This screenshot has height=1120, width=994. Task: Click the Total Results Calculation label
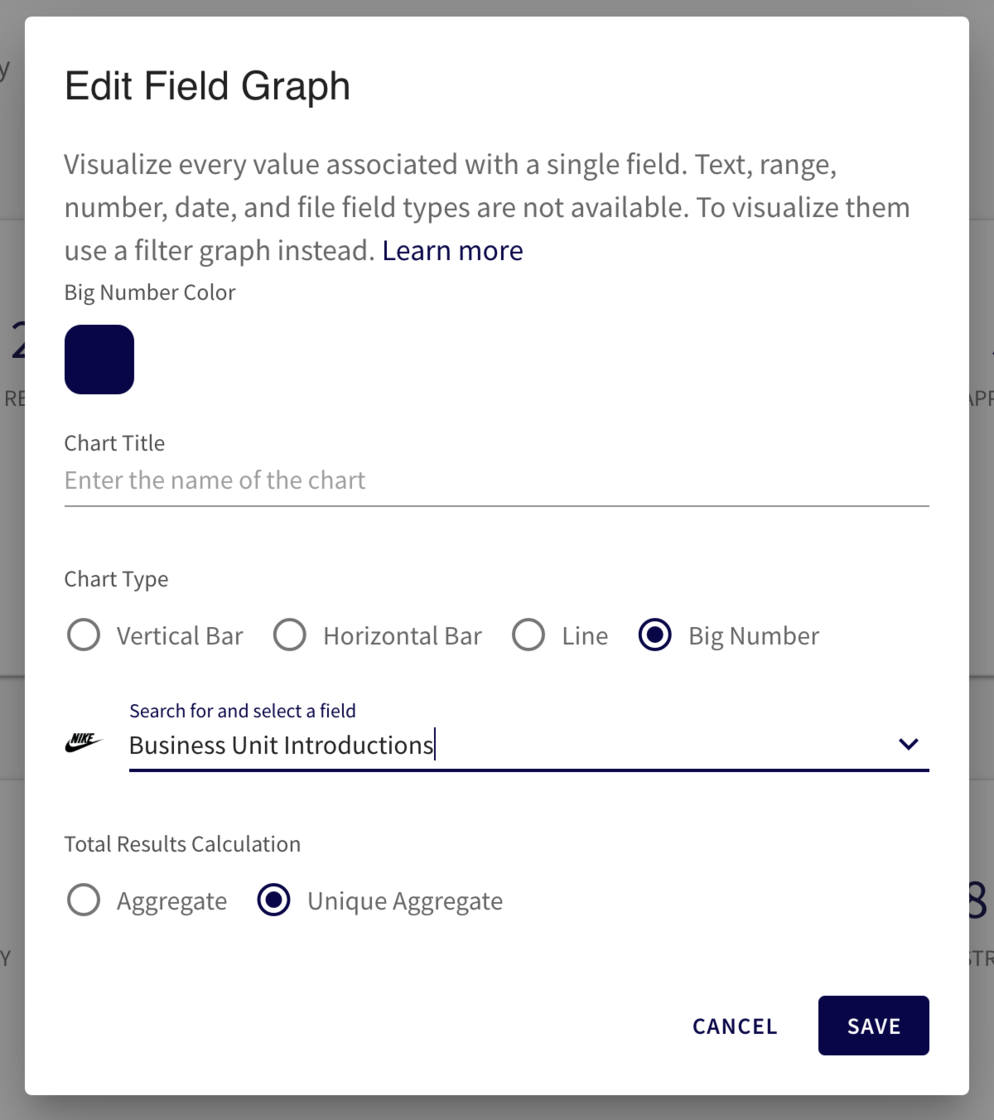pyautogui.click(x=182, y=844)
